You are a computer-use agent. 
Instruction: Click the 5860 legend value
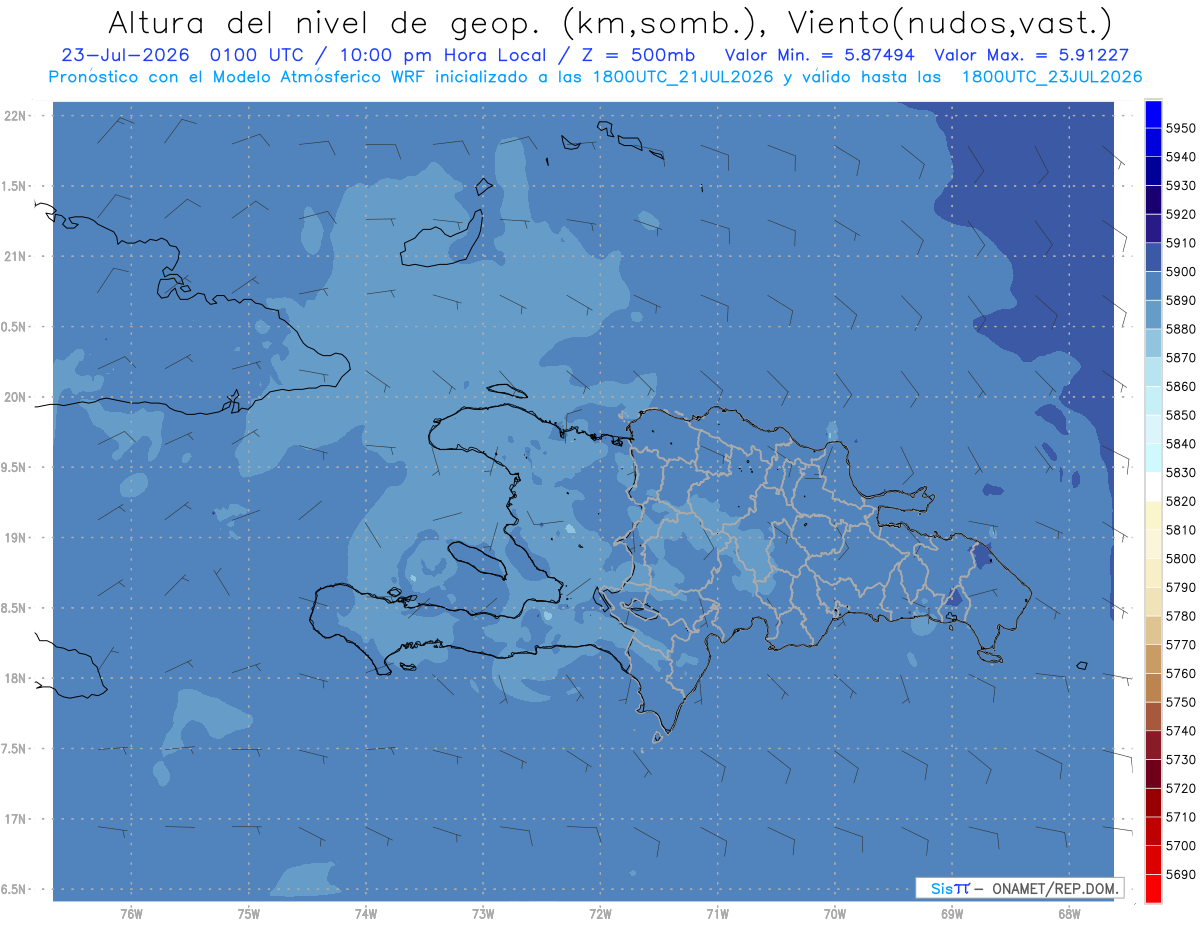coord(1181,386)
